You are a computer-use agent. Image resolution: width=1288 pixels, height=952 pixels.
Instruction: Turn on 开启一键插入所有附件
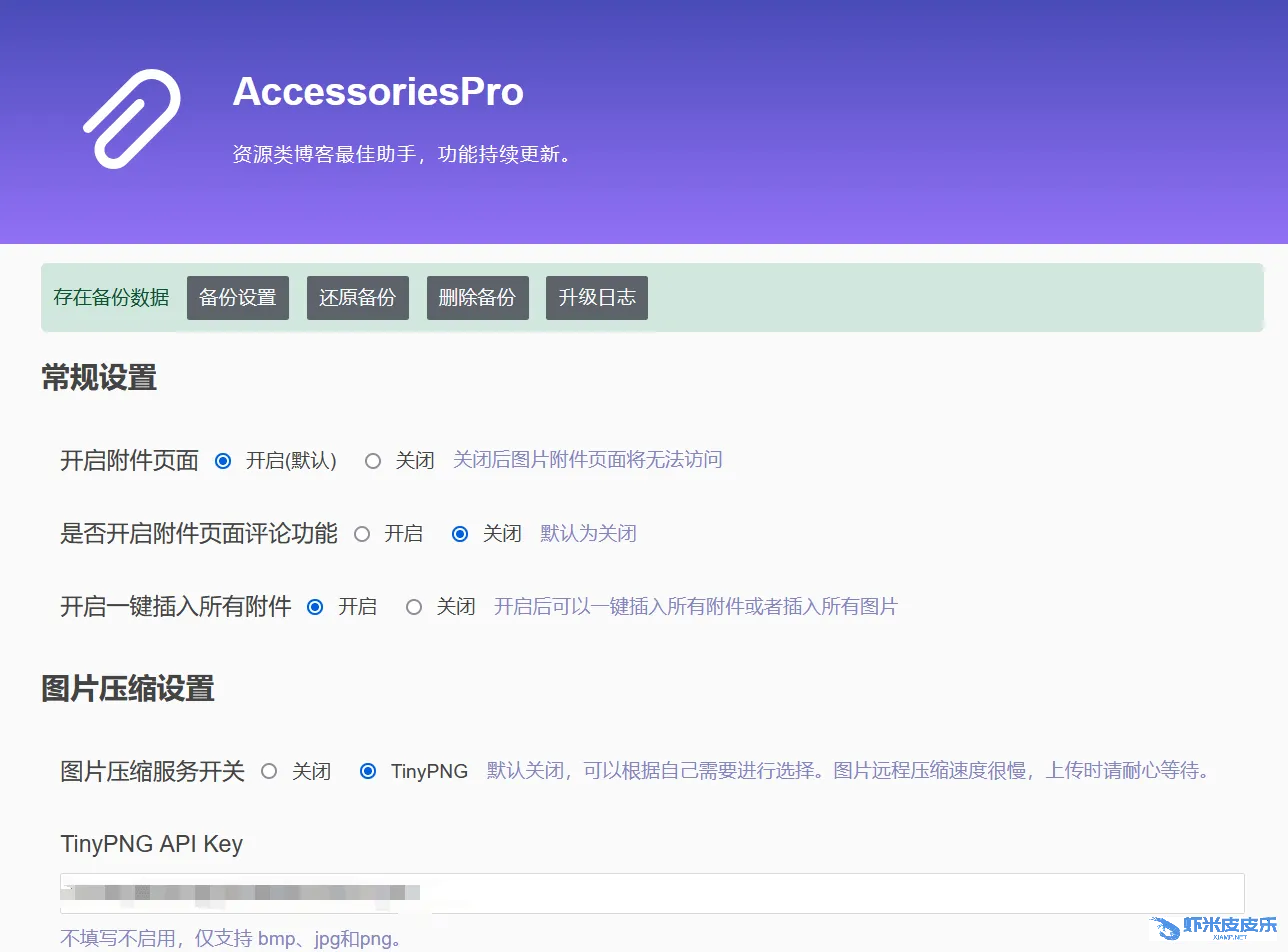tap(315, 607)
